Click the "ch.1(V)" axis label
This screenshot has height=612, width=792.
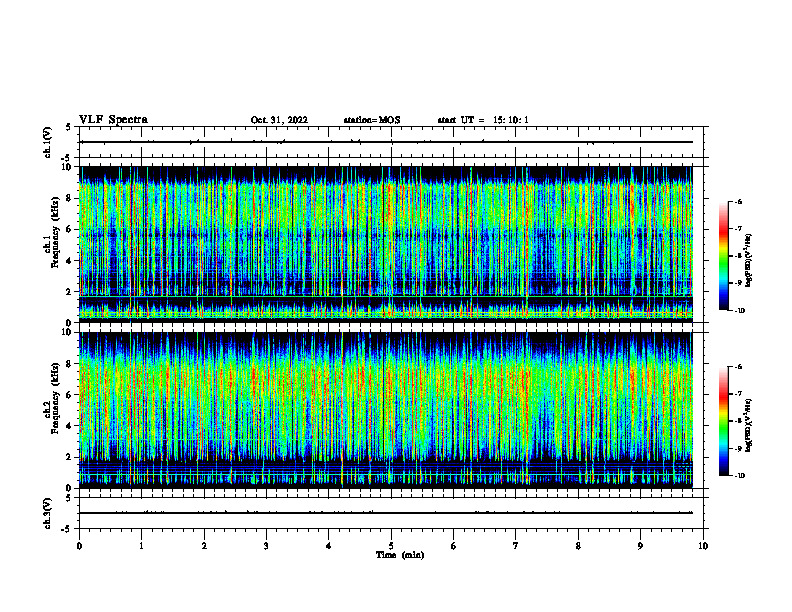(x=47, y=142)
